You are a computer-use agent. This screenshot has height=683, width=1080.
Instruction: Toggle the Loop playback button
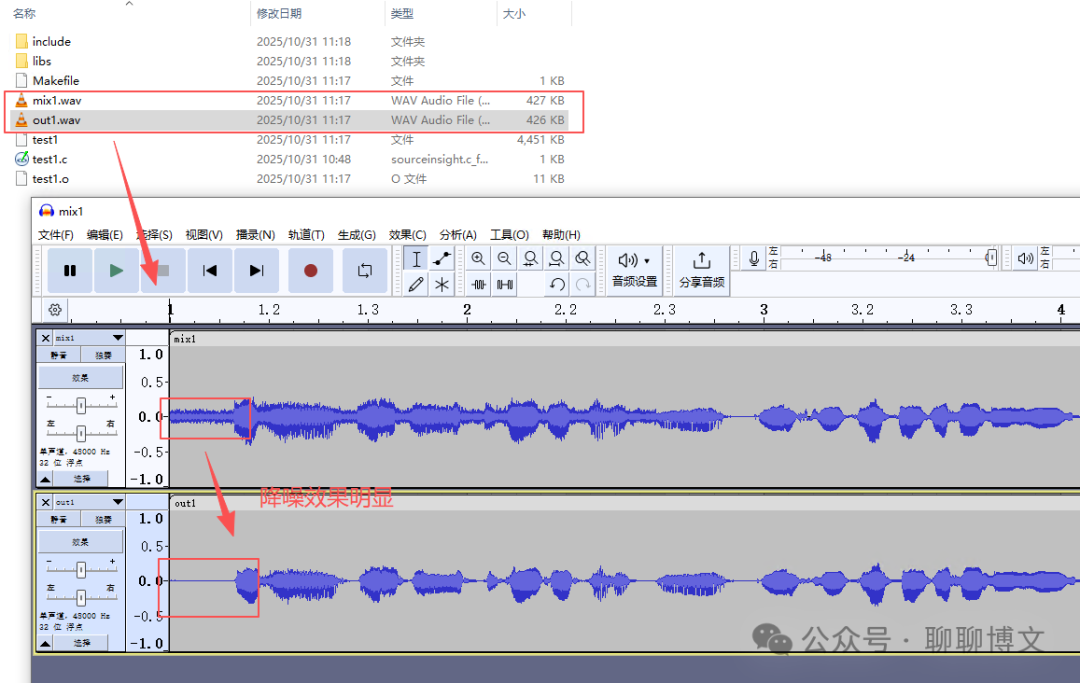point(364,271)
